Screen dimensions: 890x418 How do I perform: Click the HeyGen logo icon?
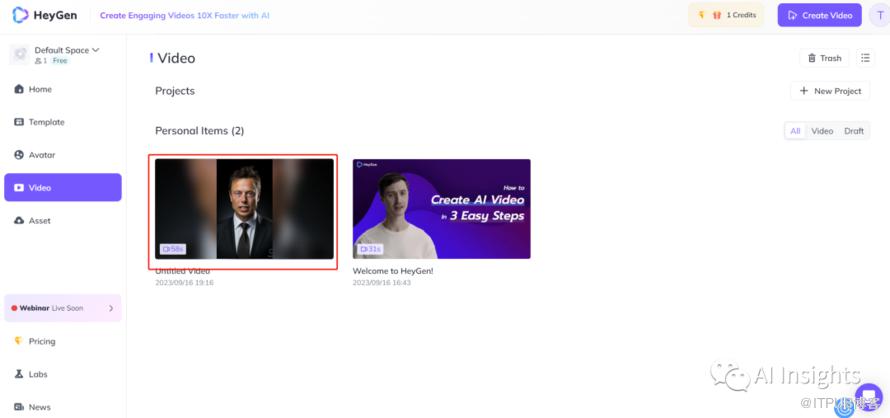pos(20,15)
